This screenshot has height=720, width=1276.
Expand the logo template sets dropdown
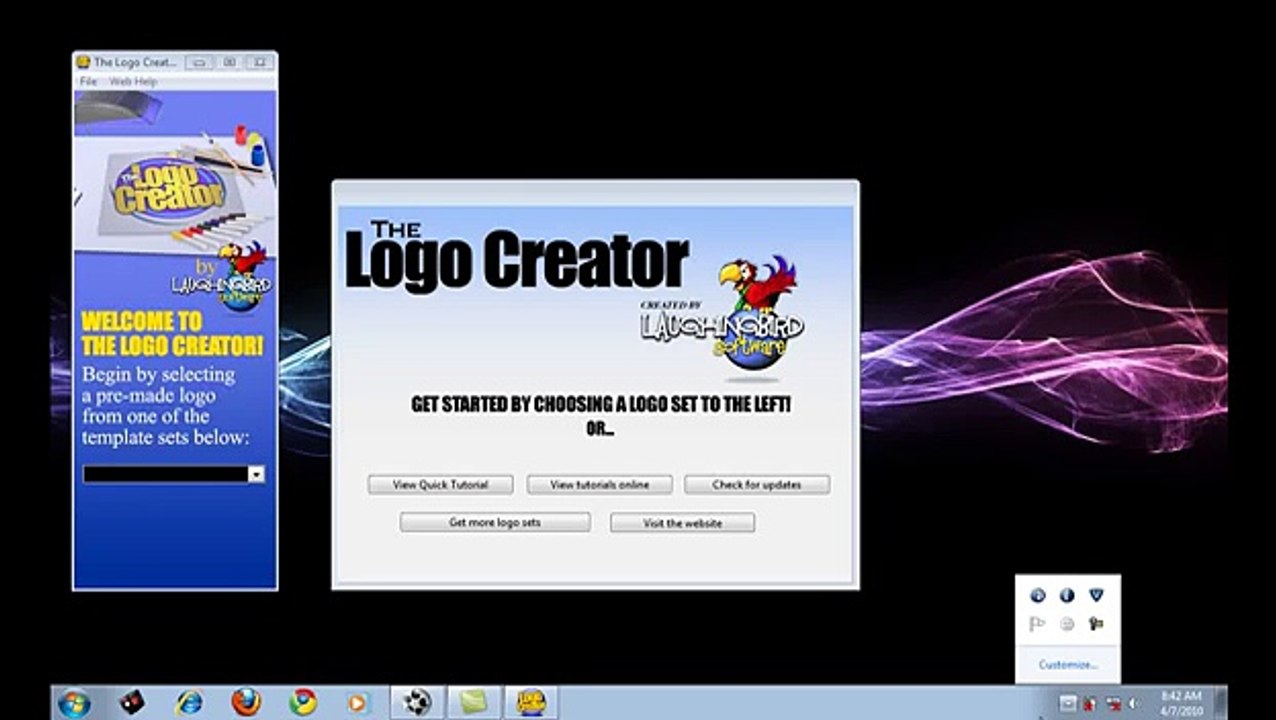point(256,474)
